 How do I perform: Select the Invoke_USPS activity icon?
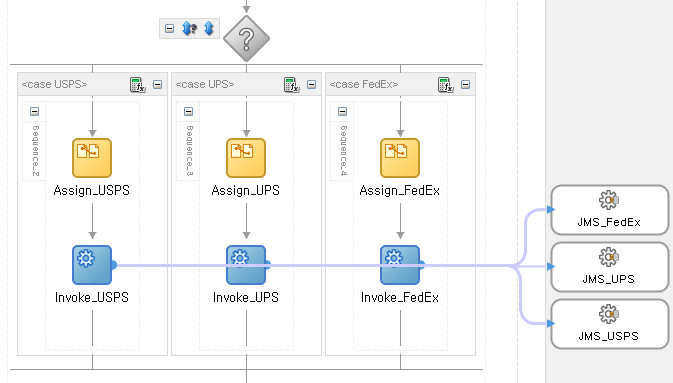92,265
